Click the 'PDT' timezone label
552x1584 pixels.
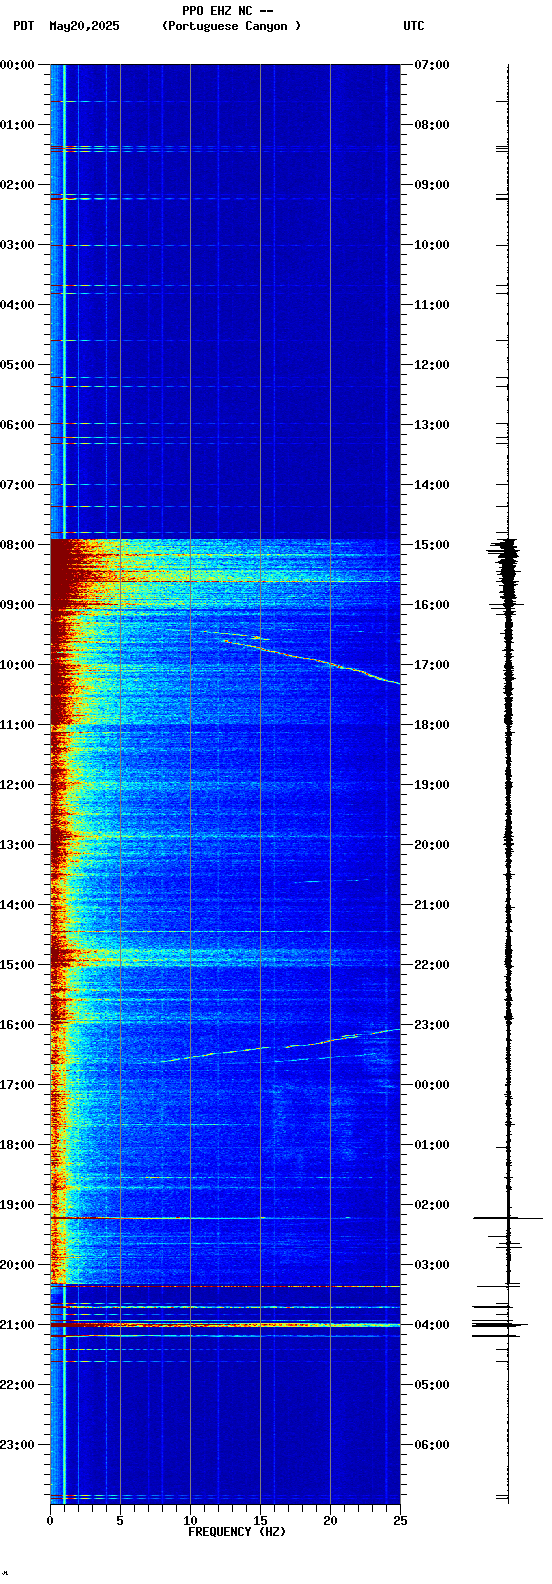[24, 26]
